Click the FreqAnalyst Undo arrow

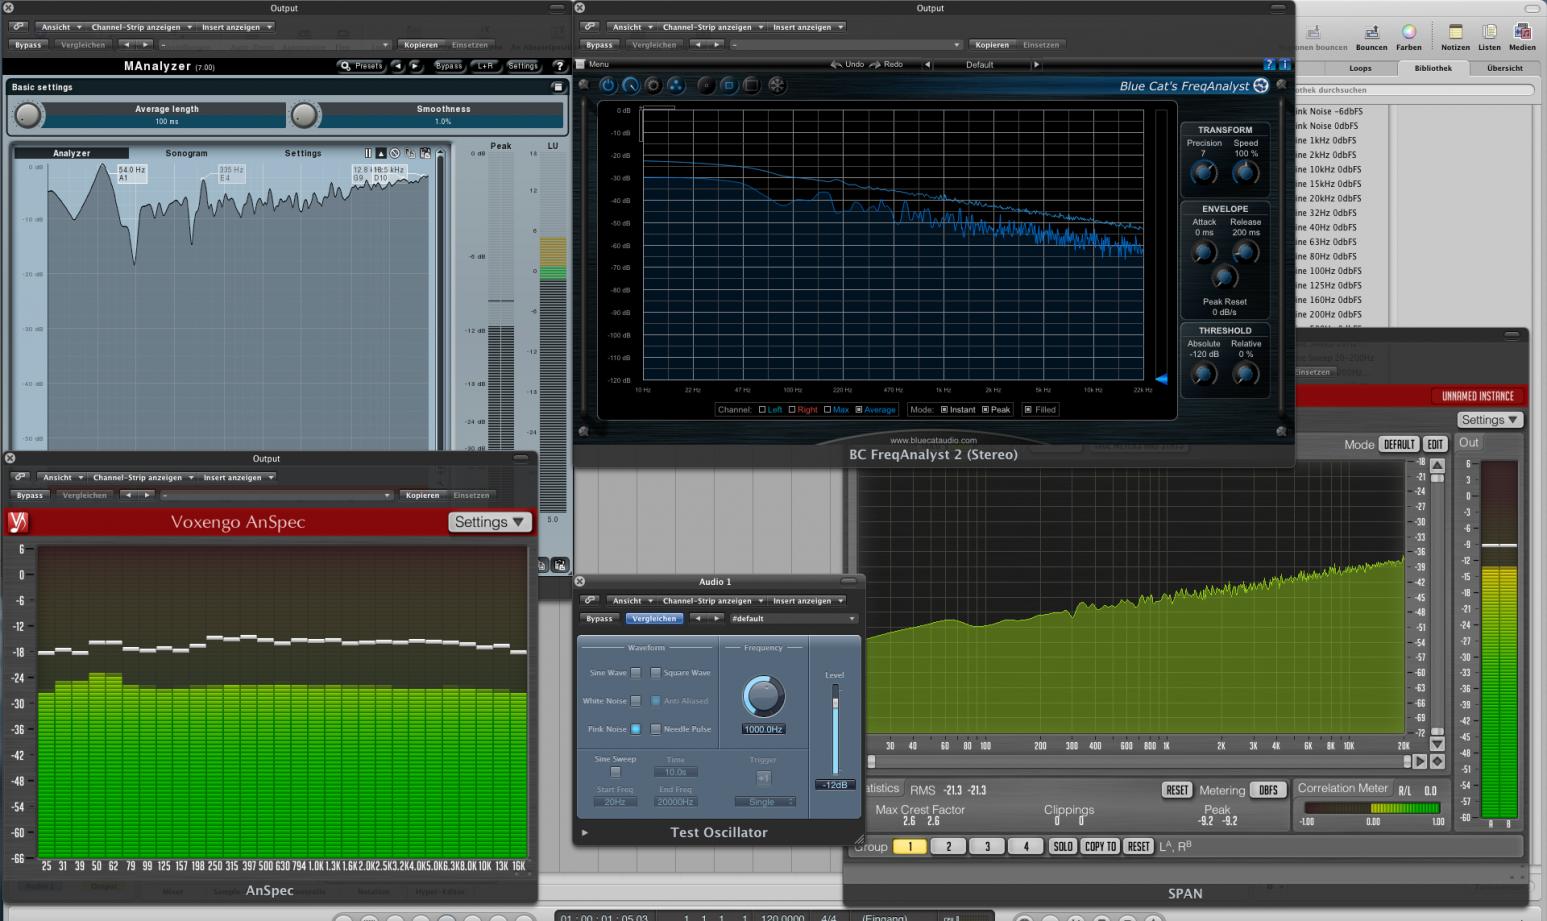(836, 64)
